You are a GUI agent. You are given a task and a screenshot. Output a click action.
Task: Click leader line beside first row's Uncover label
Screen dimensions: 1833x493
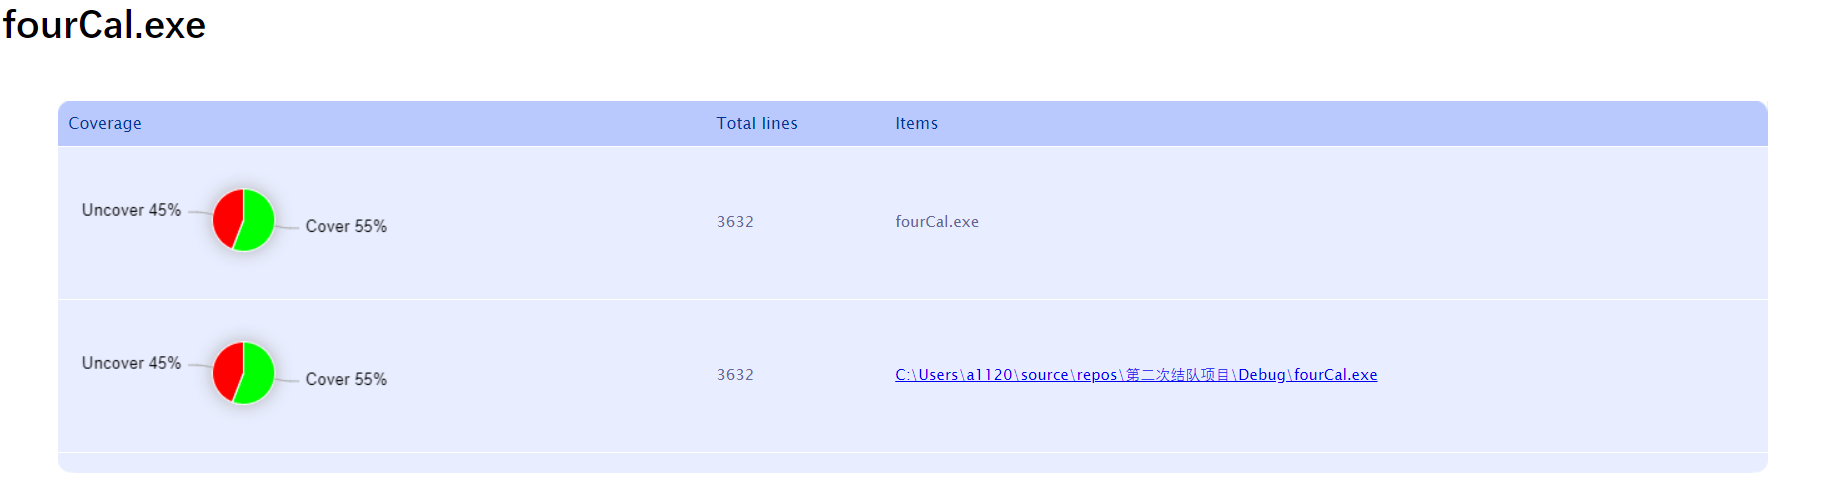pos(199,212)
